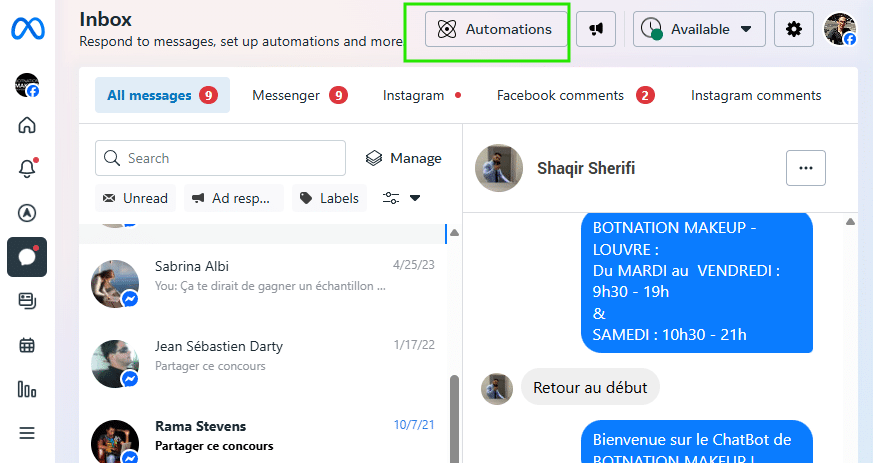Toggle the Ad responses filter
873x463 pixels.
coord(232,198)
